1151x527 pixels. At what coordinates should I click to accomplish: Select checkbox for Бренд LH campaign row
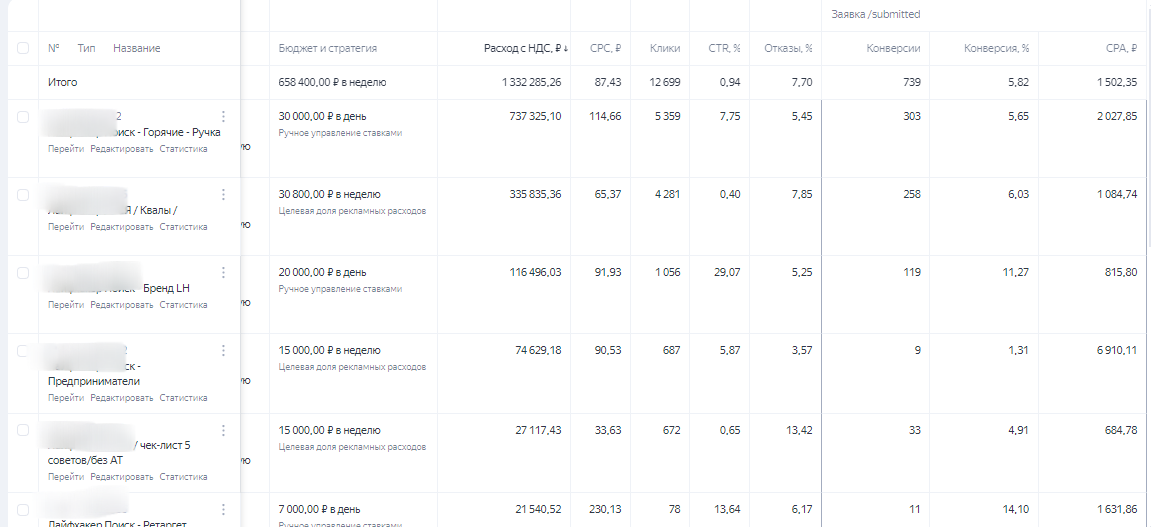[x=23, y=273]
